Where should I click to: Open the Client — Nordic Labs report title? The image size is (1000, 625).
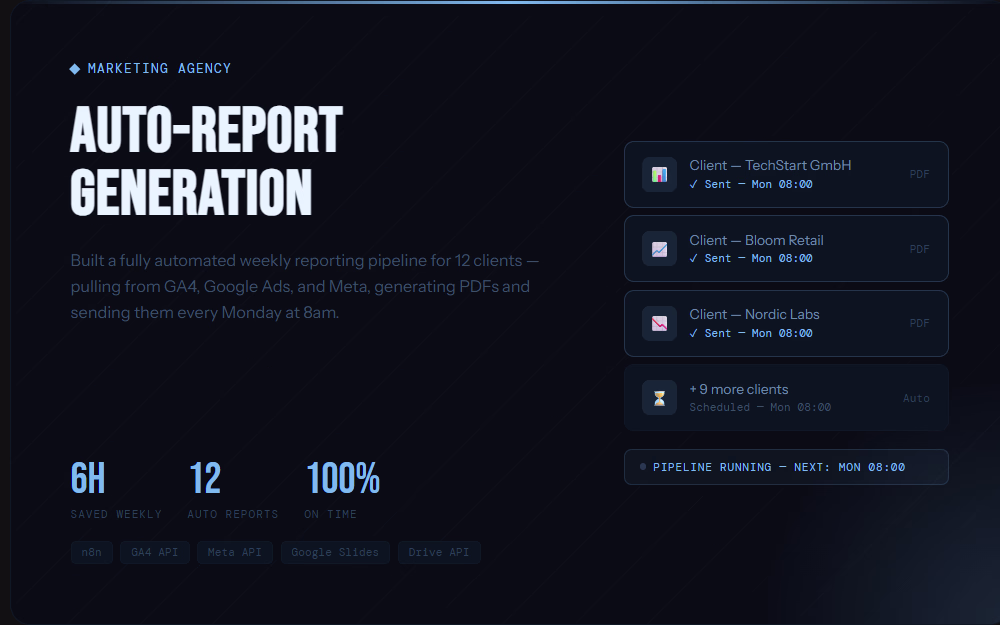point(754,314)
